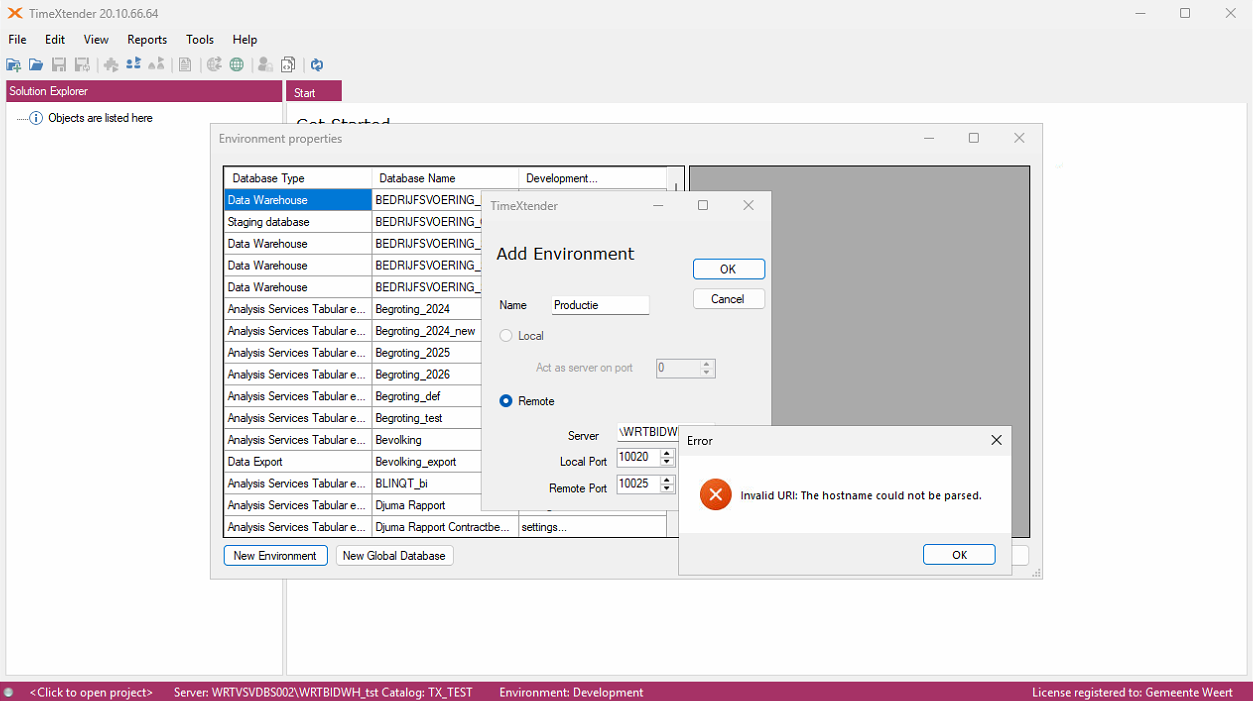Screen dimensions: 1253x701
Task: Click the Save floppy-disk toolbar icon
Action: (59, 65)
